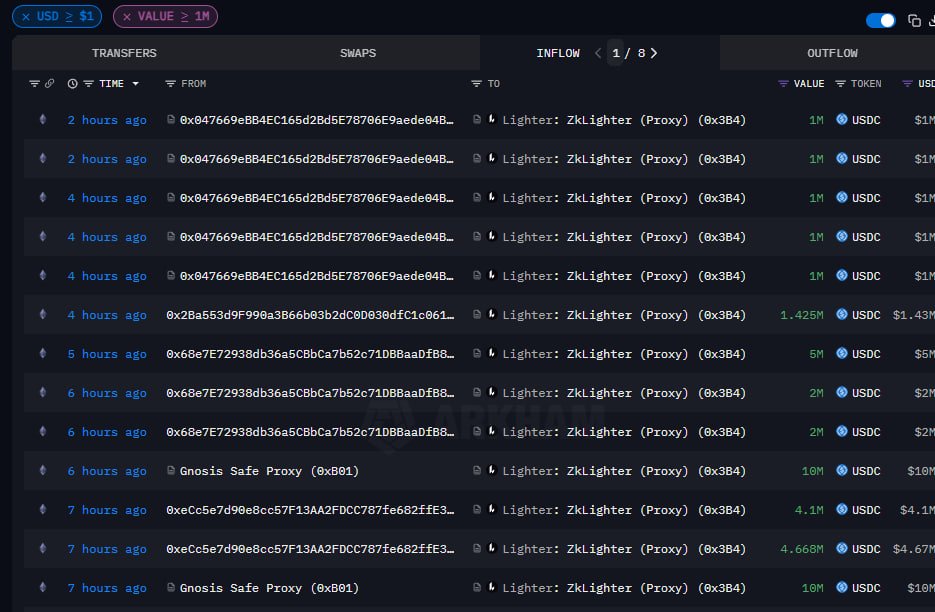Go to previous inflow page chevron

pos(597,52)
